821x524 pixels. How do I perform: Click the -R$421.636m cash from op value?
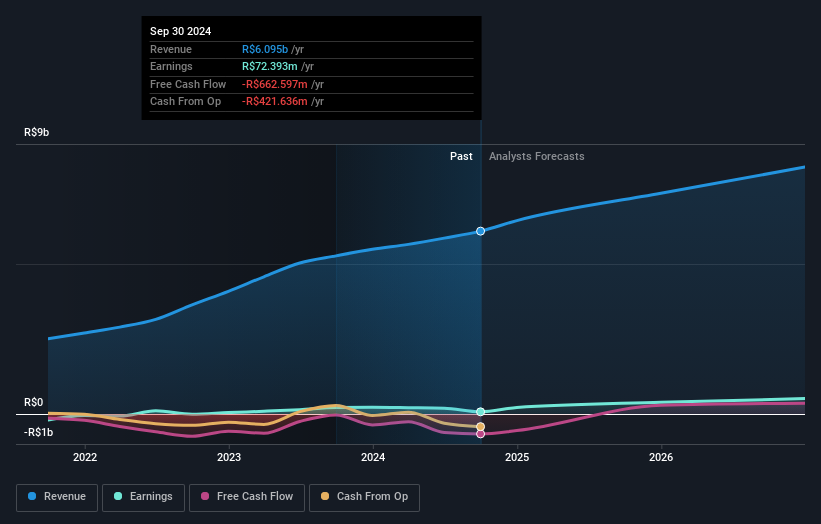[275, 102]
